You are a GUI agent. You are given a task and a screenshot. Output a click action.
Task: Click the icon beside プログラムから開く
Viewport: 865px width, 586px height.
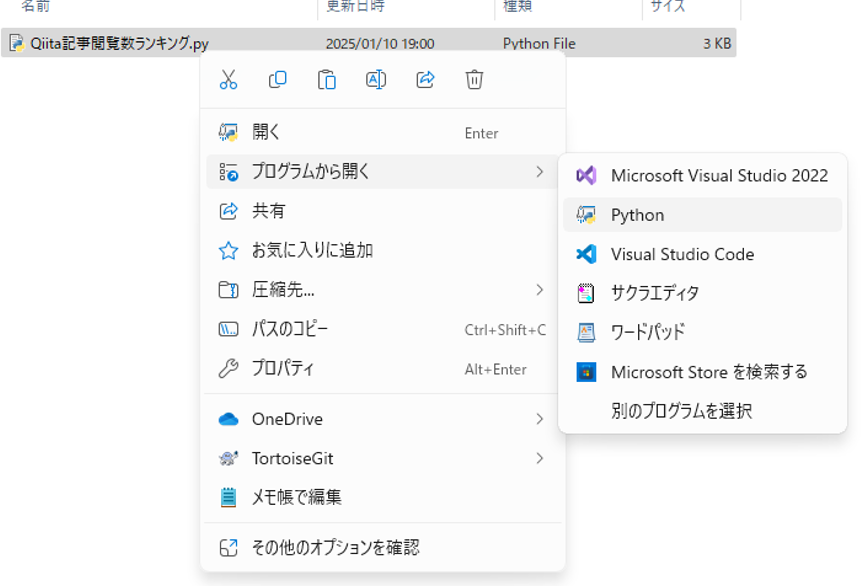228,172
